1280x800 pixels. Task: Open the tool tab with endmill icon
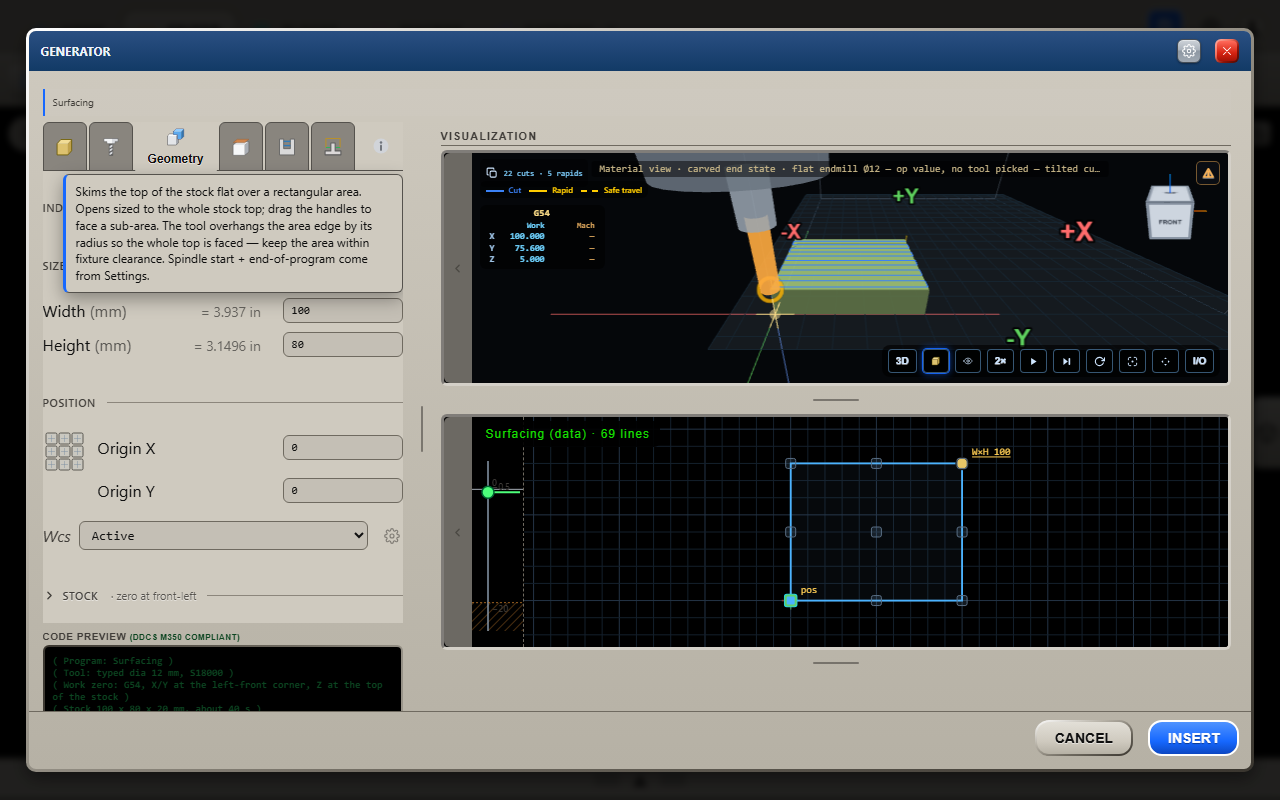click(x=110, y=147)
